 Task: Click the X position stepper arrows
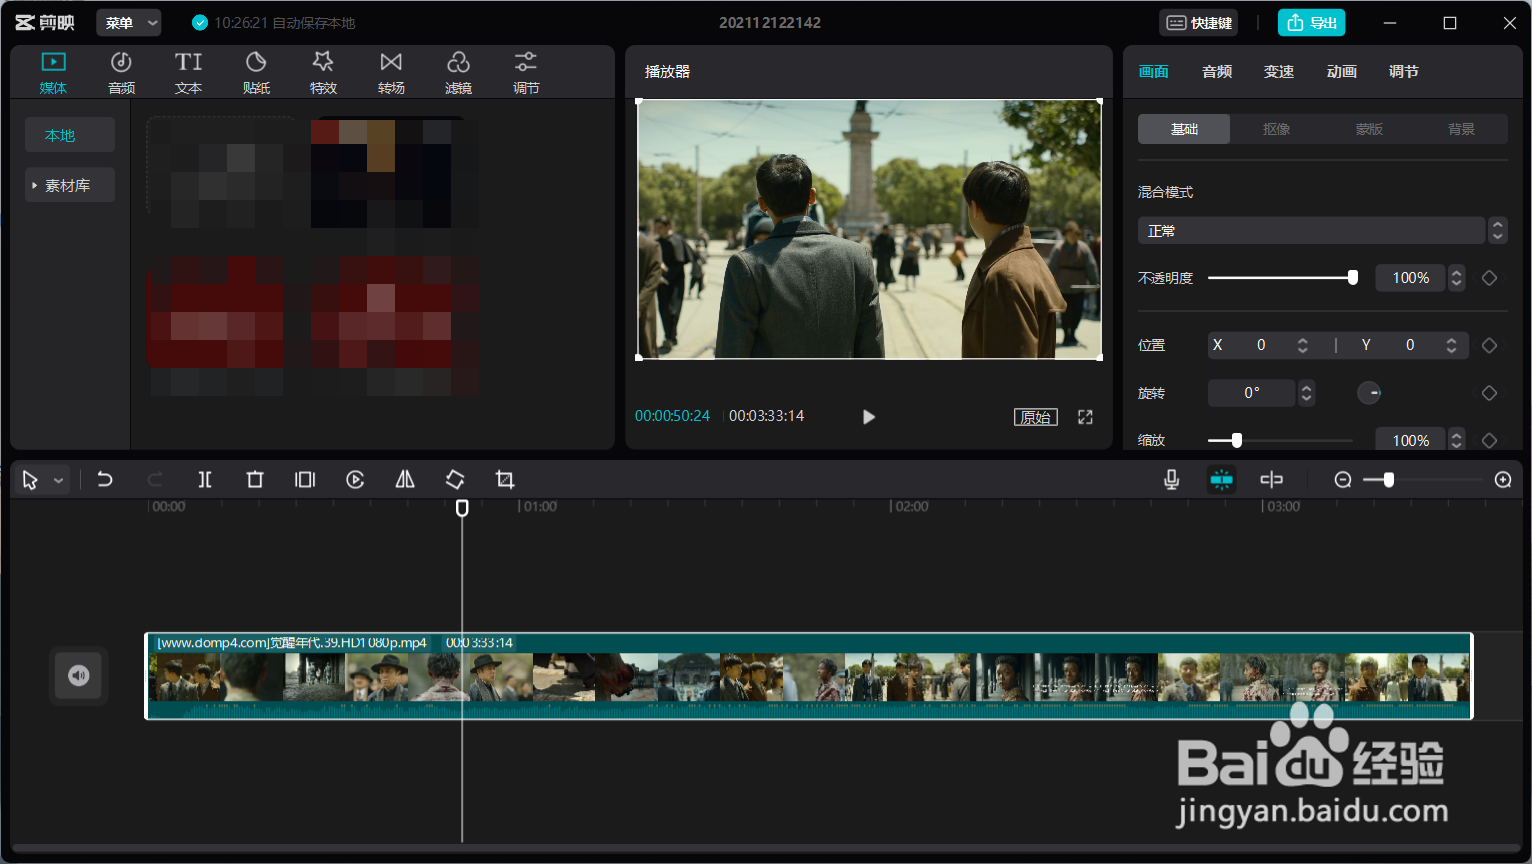coord(1302,345)
